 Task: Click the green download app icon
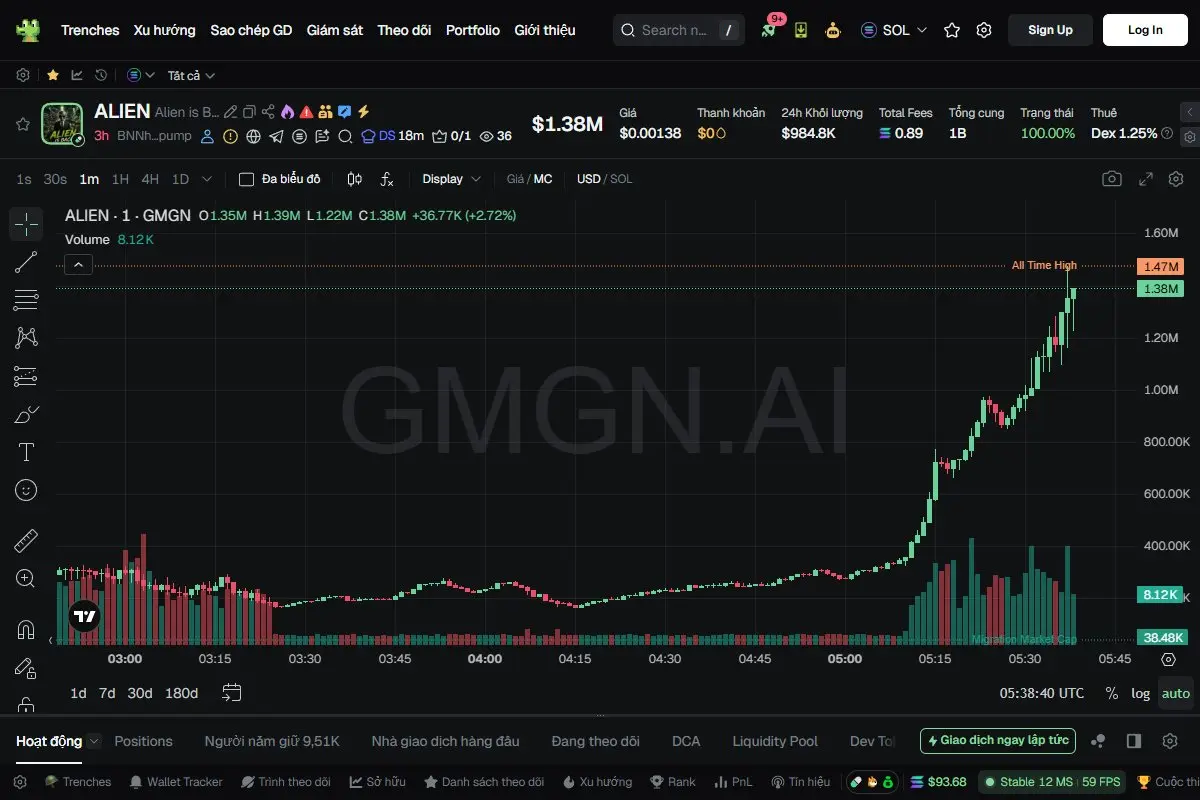click(x=801, y=30)
